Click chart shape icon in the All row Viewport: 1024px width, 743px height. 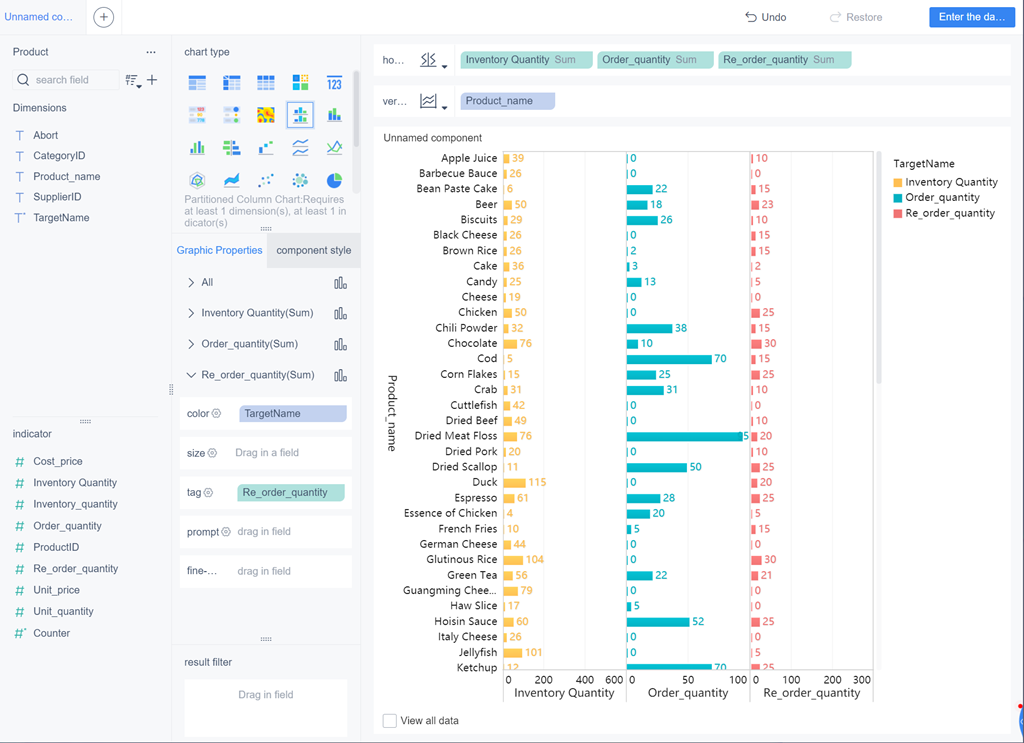(340, 283)
